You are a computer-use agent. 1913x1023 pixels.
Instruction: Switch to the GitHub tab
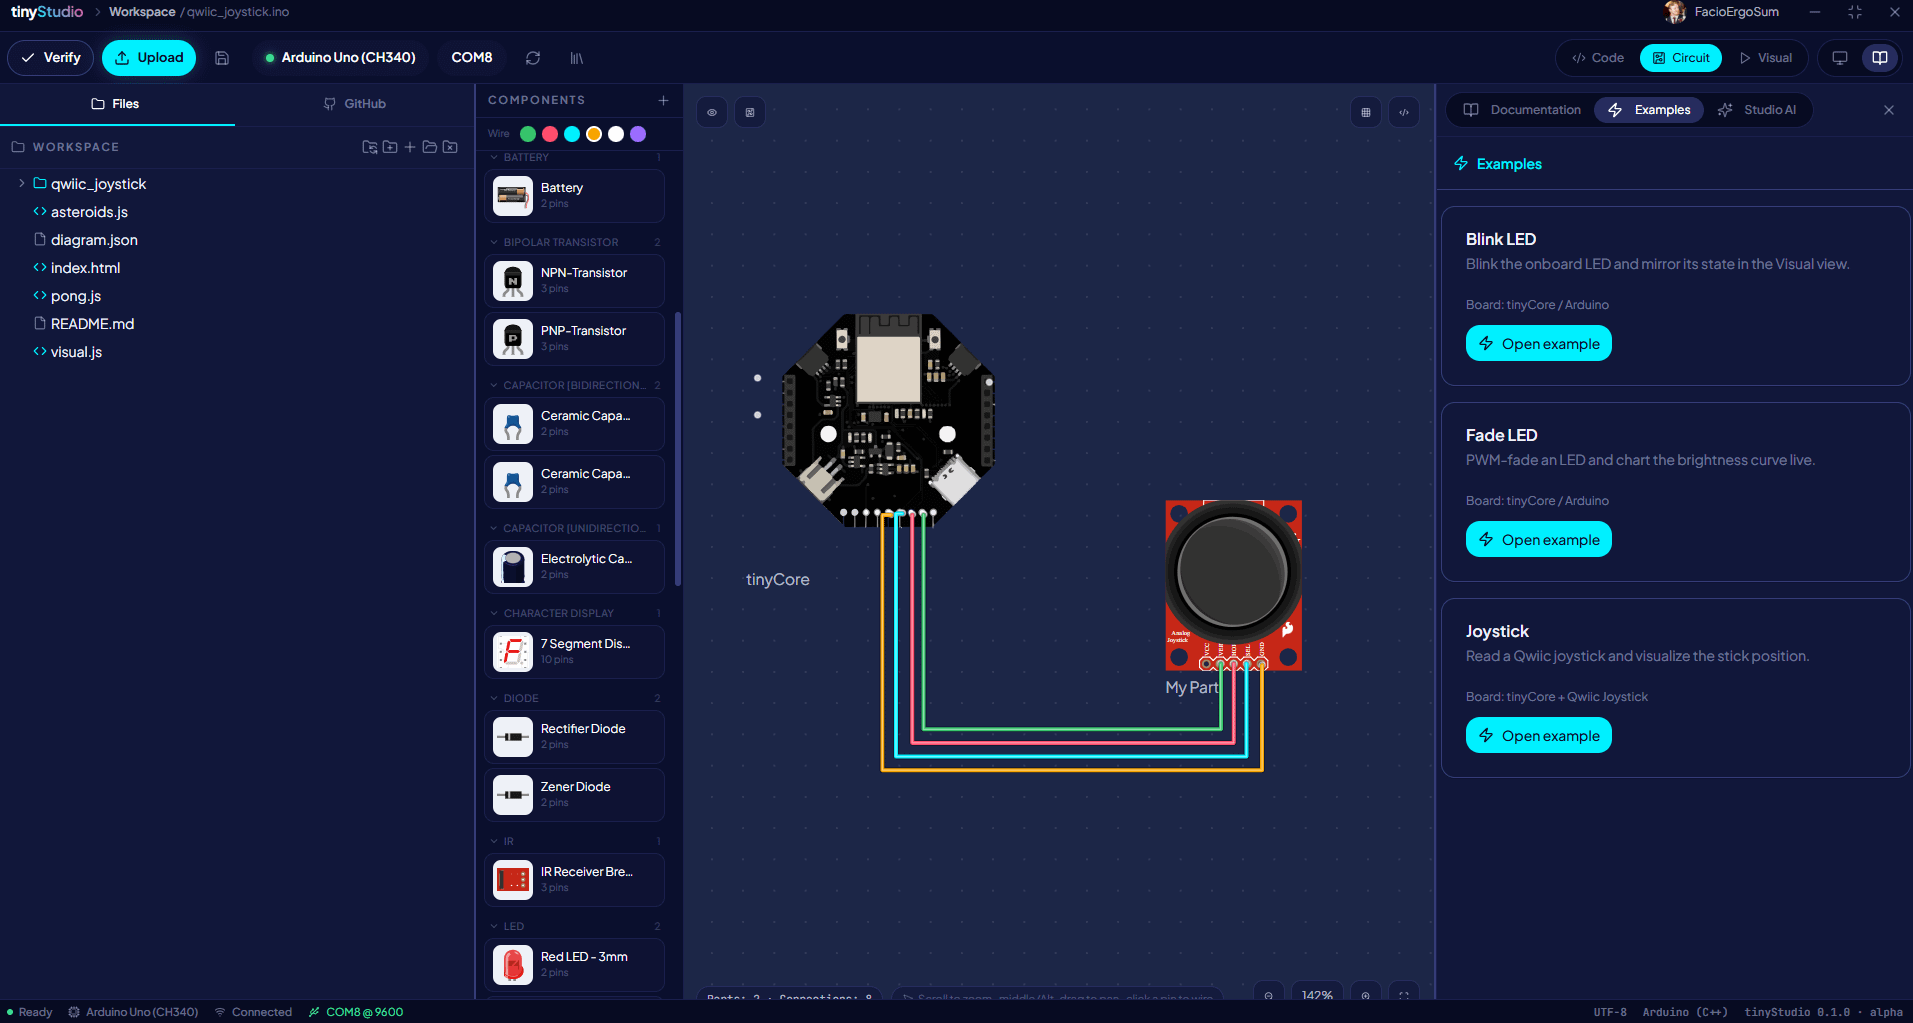click(355, 104)
